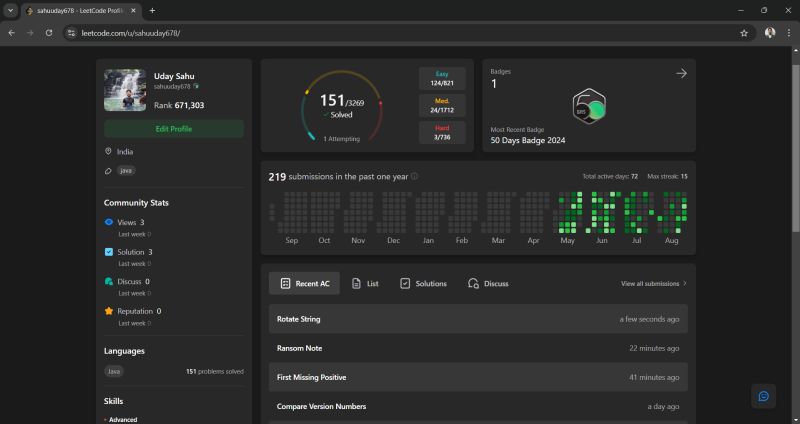Image resolution: width=800 pixels, height=424 pixels.
Task: Open Chrome three-dot menu
Action: pos(788,32)
